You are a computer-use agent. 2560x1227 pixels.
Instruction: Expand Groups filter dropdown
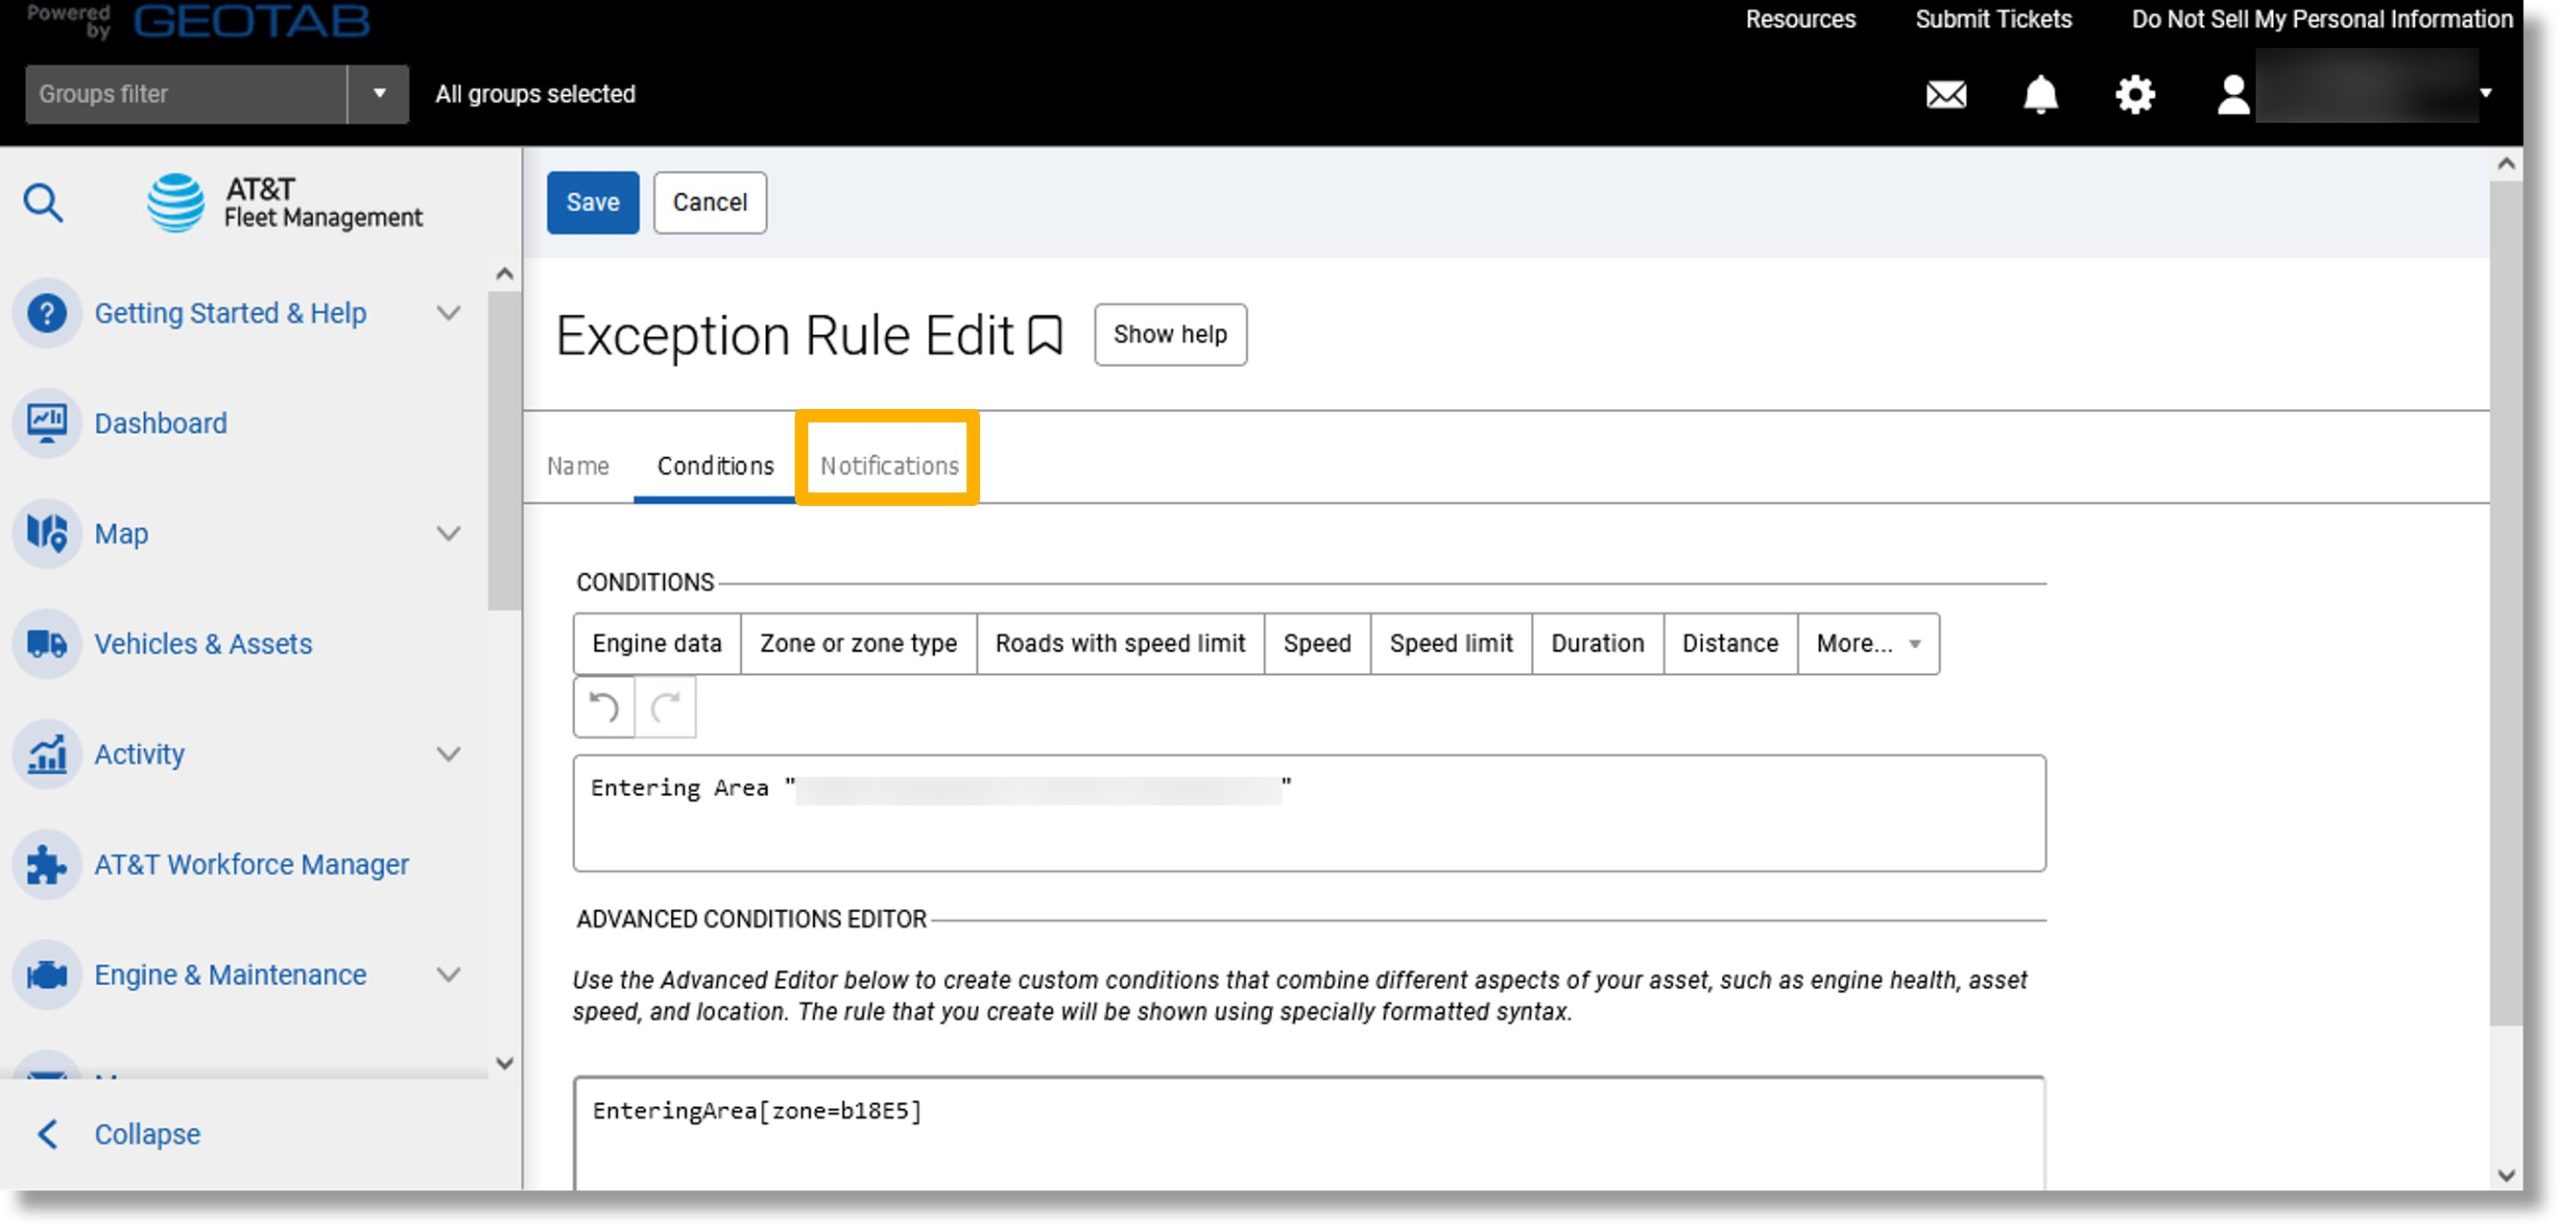coord(377,93)
